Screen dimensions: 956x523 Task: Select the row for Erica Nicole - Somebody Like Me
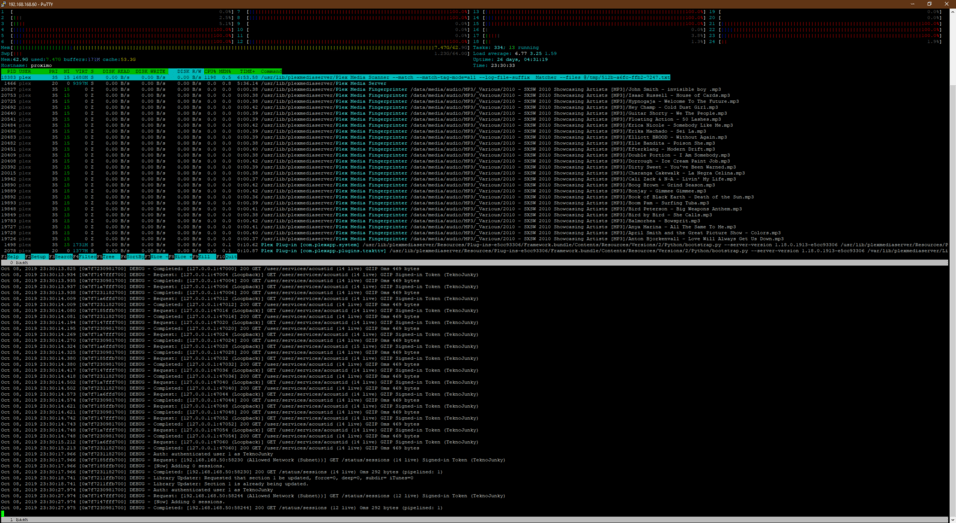(367, 126)
